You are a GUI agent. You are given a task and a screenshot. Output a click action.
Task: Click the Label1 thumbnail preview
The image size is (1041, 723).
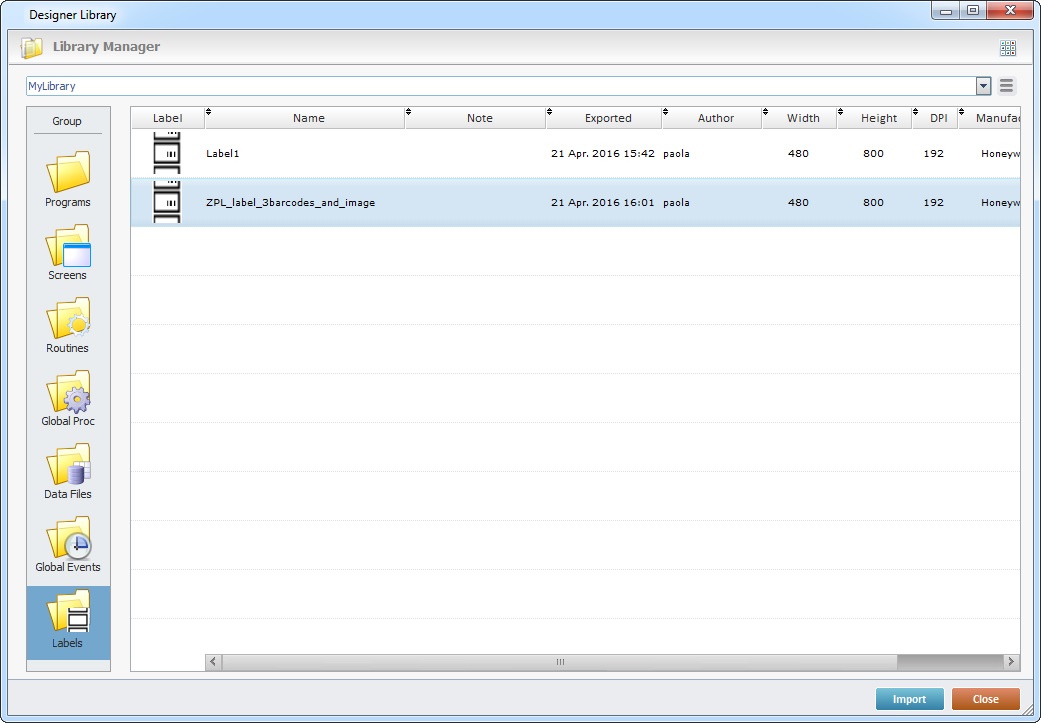[167, 153]
